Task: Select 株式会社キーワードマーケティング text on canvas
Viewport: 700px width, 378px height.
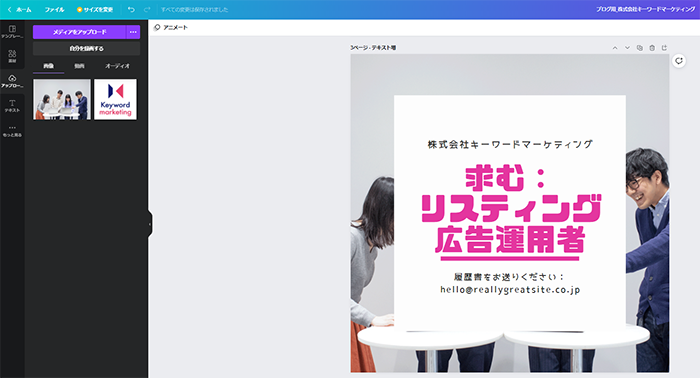Action: [510, 144]
